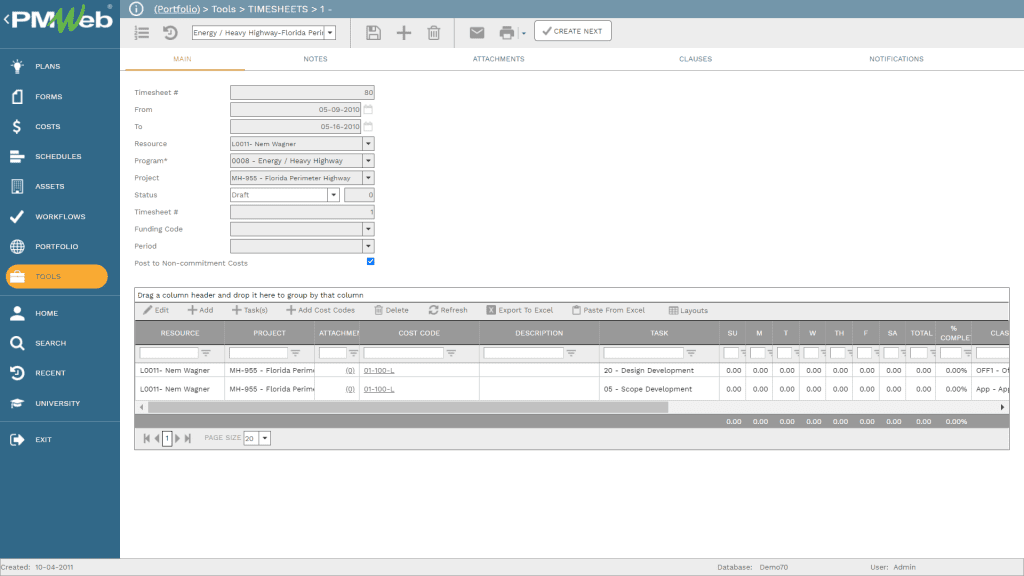The image size is (1024, 576).
Task: Open the Plans sidebar section
Action: (47, 66)
